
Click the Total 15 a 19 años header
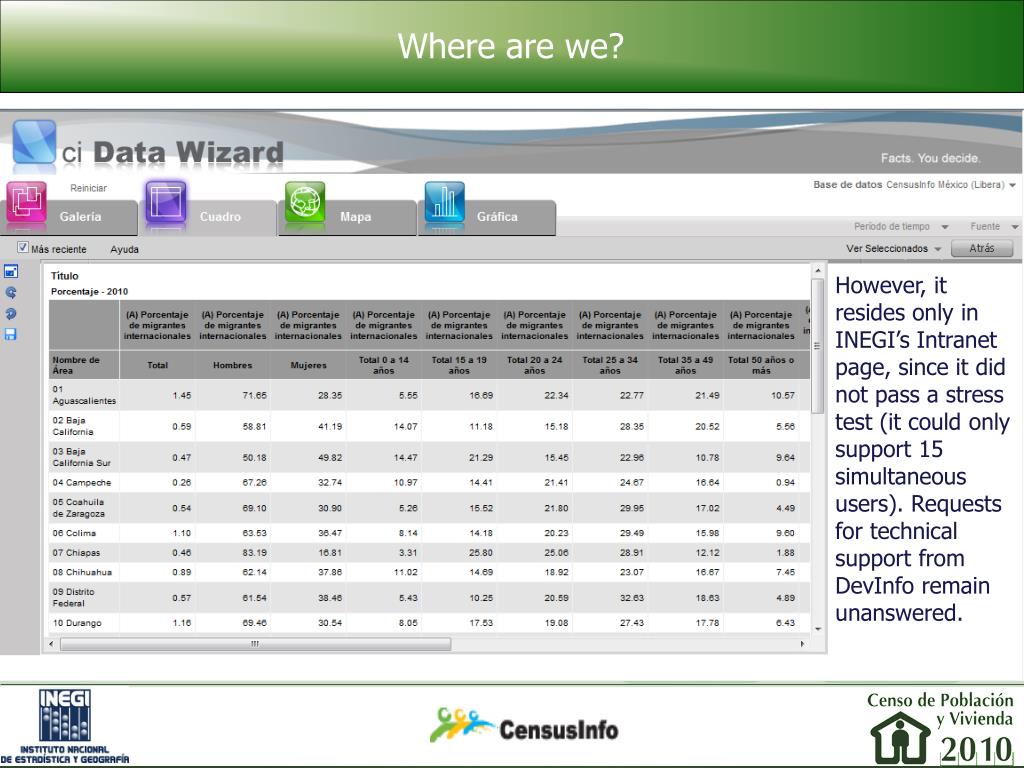coord(459,365)
